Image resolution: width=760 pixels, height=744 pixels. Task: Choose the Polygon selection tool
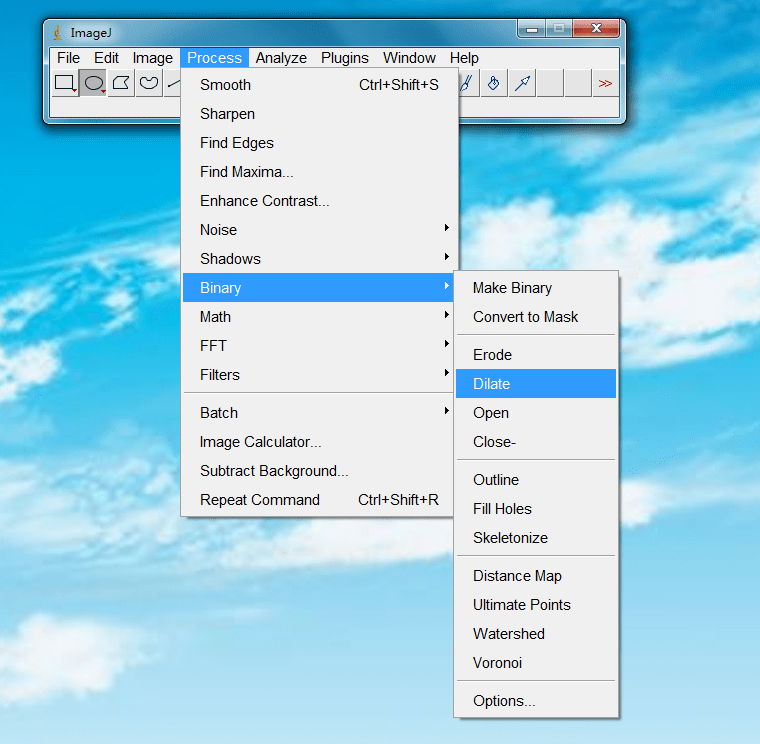tap(121, 84)
